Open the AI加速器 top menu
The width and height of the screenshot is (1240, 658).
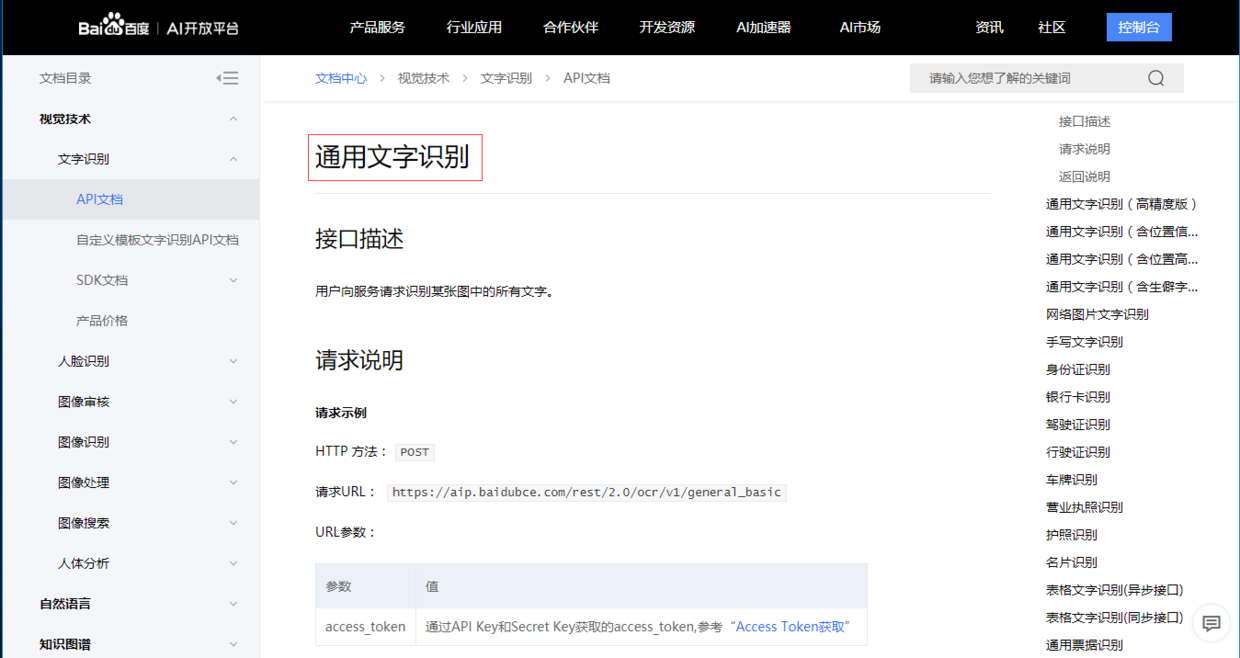763,27
